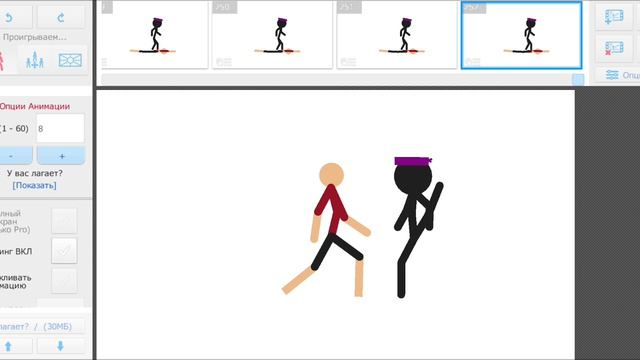Toggle the loop animation checkbox
Viewport: 640px width, 360px height.
point(64,281)
